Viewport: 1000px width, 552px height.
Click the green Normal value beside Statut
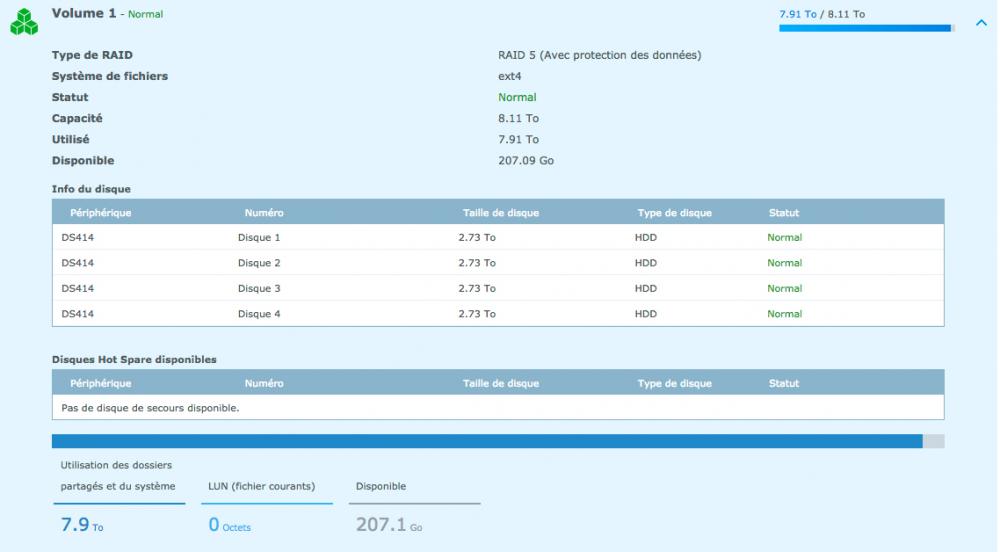point(517,98)
